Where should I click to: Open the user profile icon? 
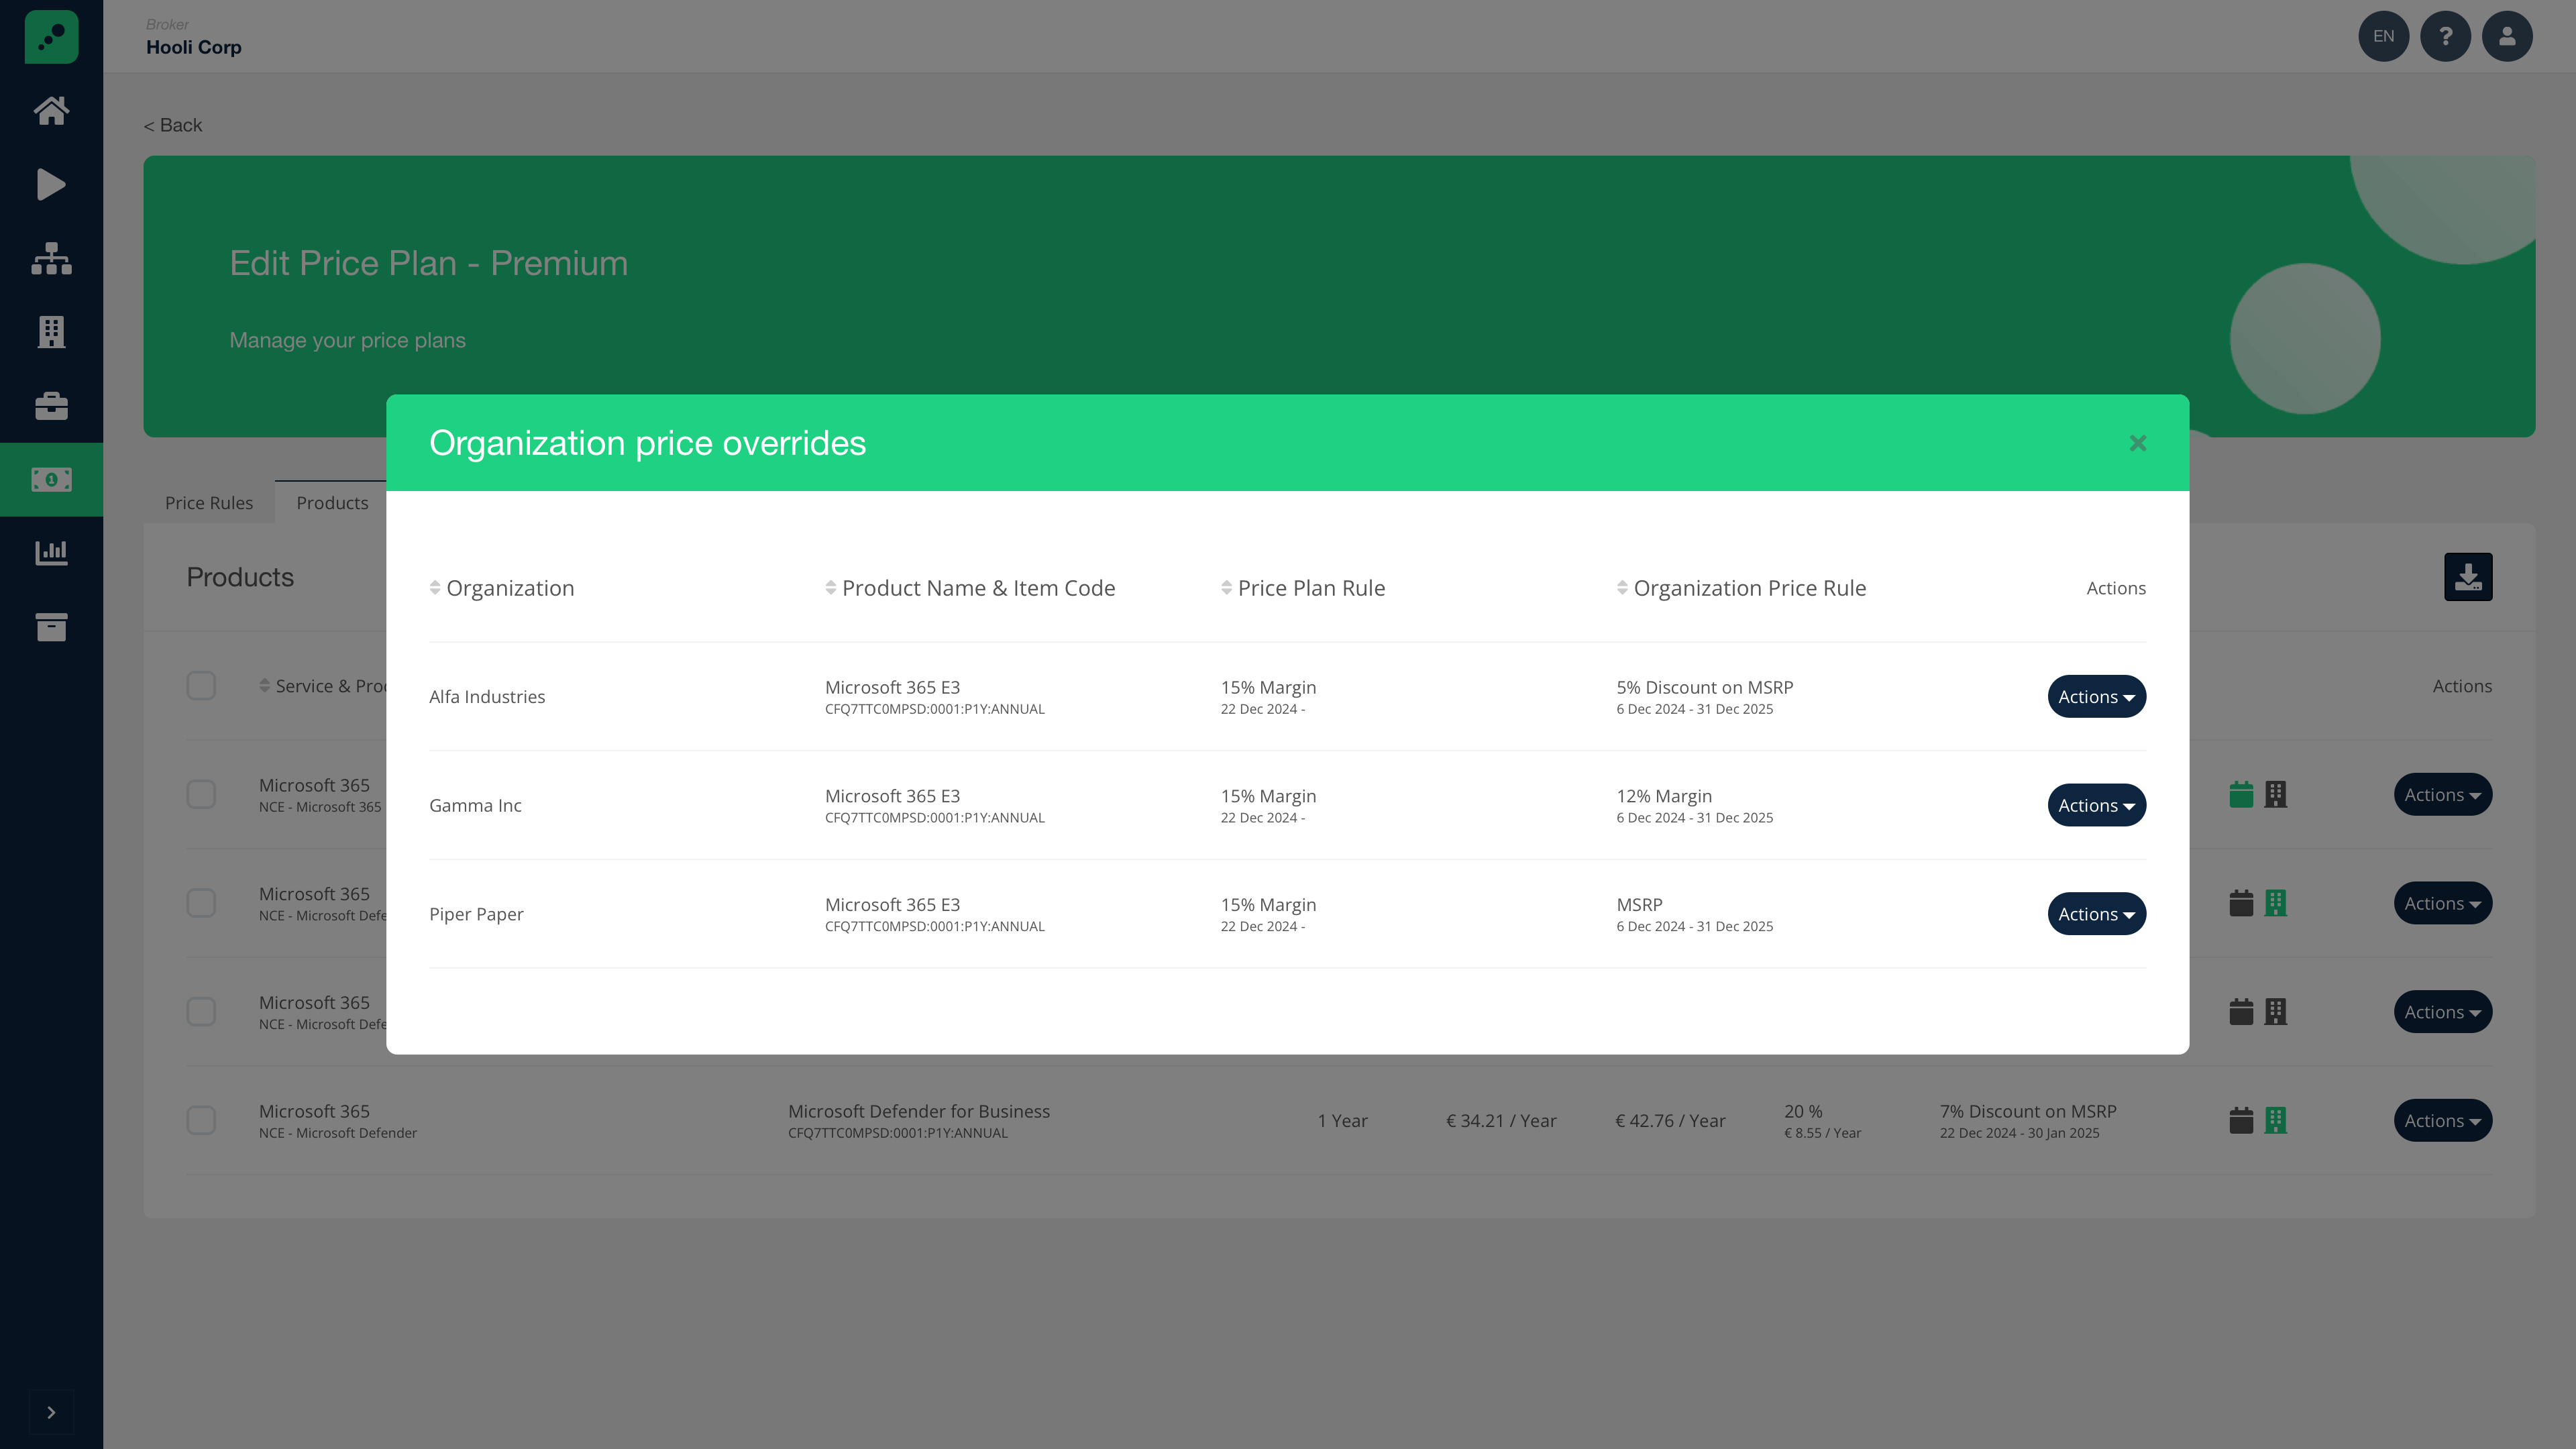[2507, 36]
